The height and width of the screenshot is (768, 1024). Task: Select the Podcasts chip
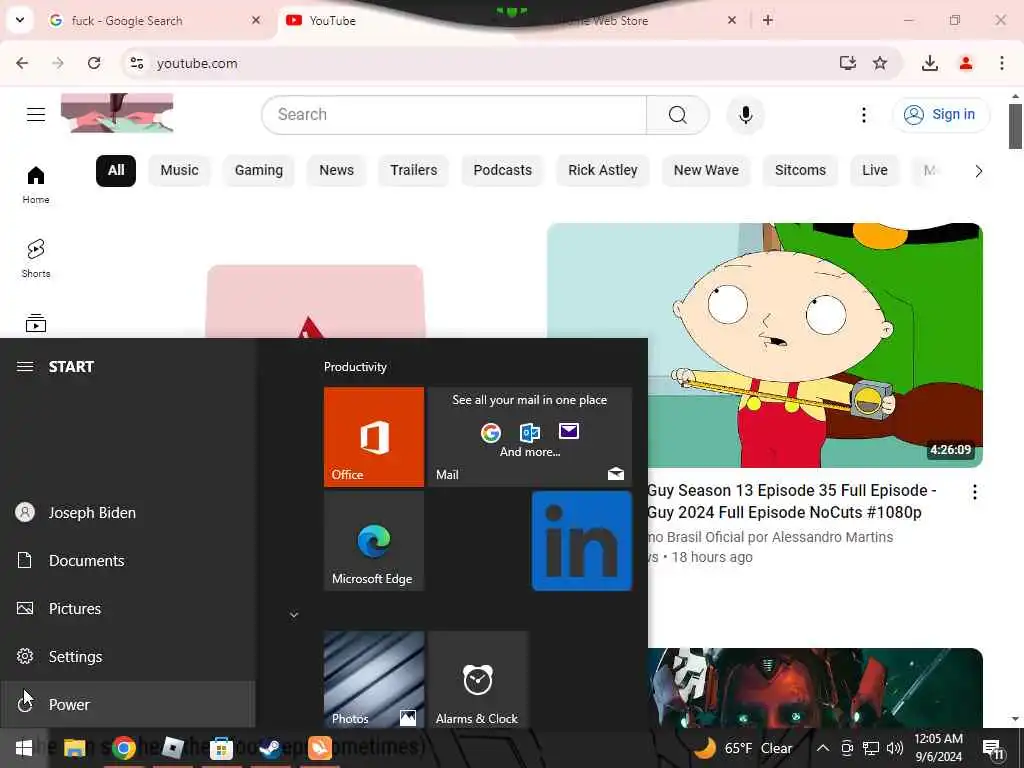(x=502, y=170)
